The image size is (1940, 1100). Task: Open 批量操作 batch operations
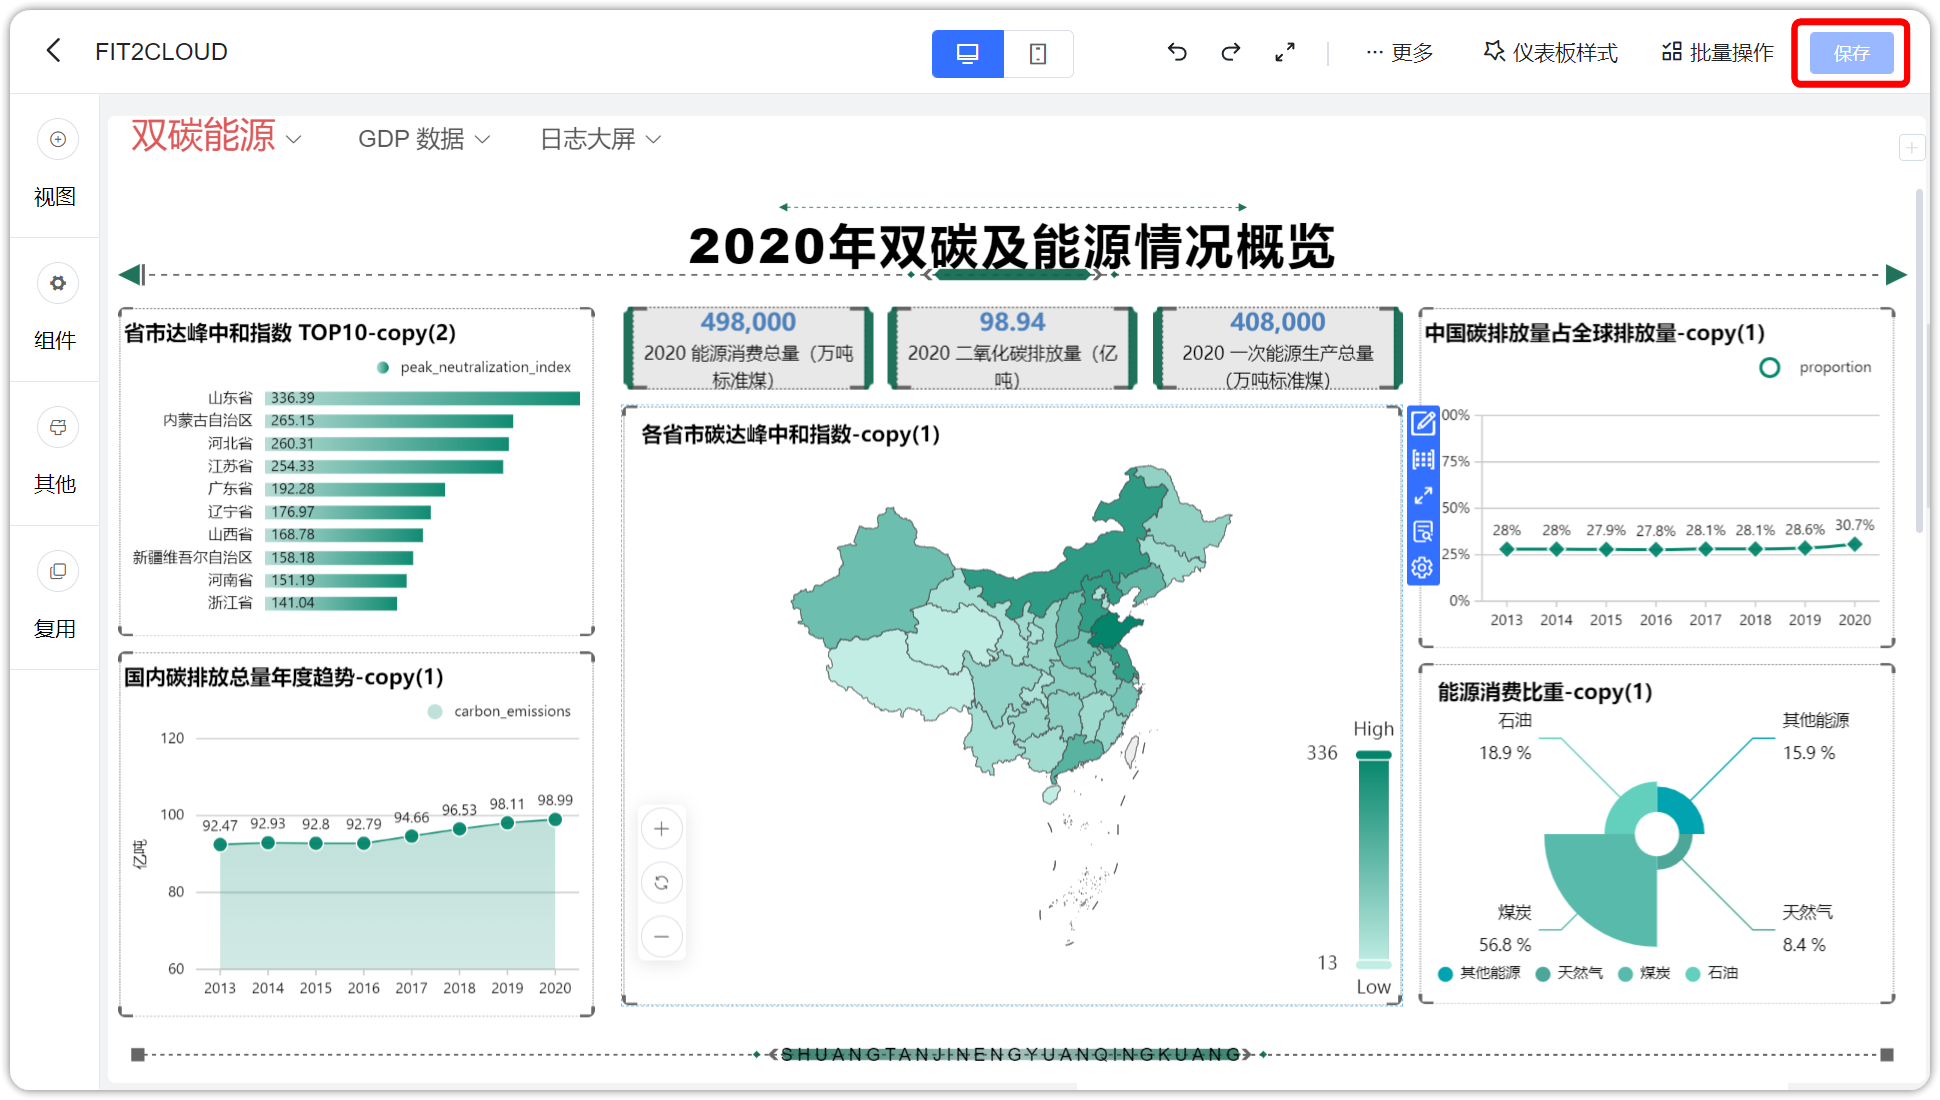pyautogui.click(x=1718, y=53)
